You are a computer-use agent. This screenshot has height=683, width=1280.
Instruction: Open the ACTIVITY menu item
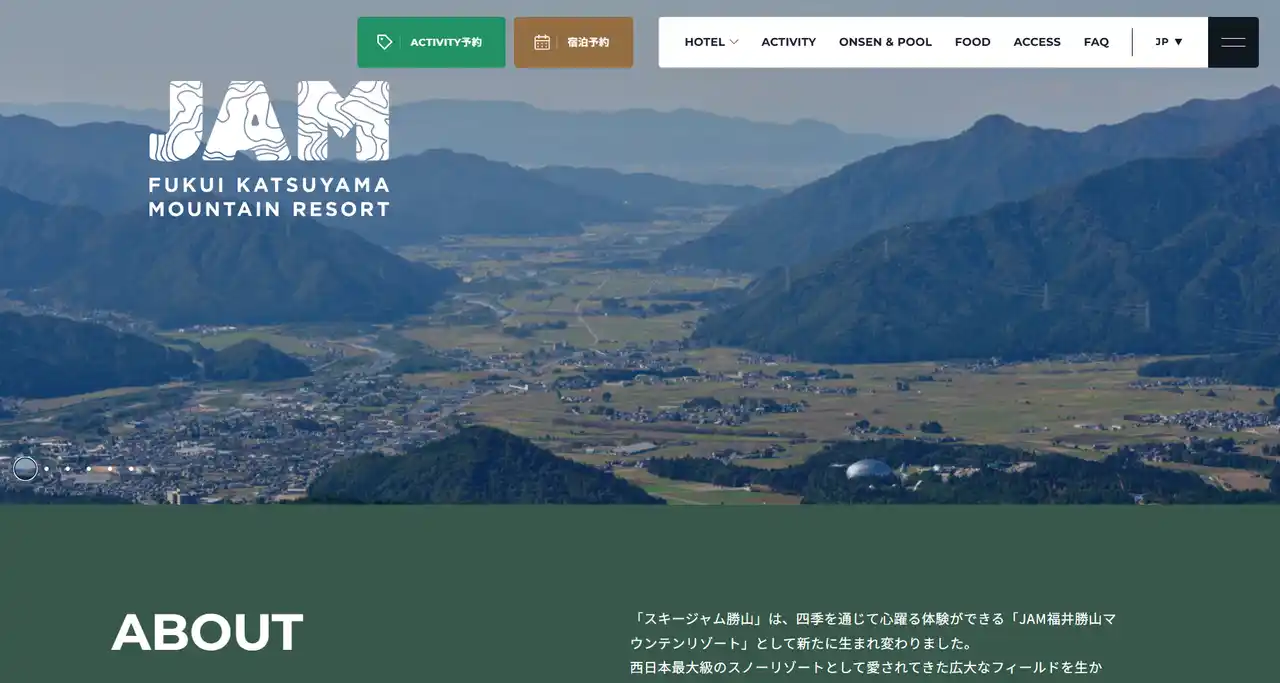788,42
